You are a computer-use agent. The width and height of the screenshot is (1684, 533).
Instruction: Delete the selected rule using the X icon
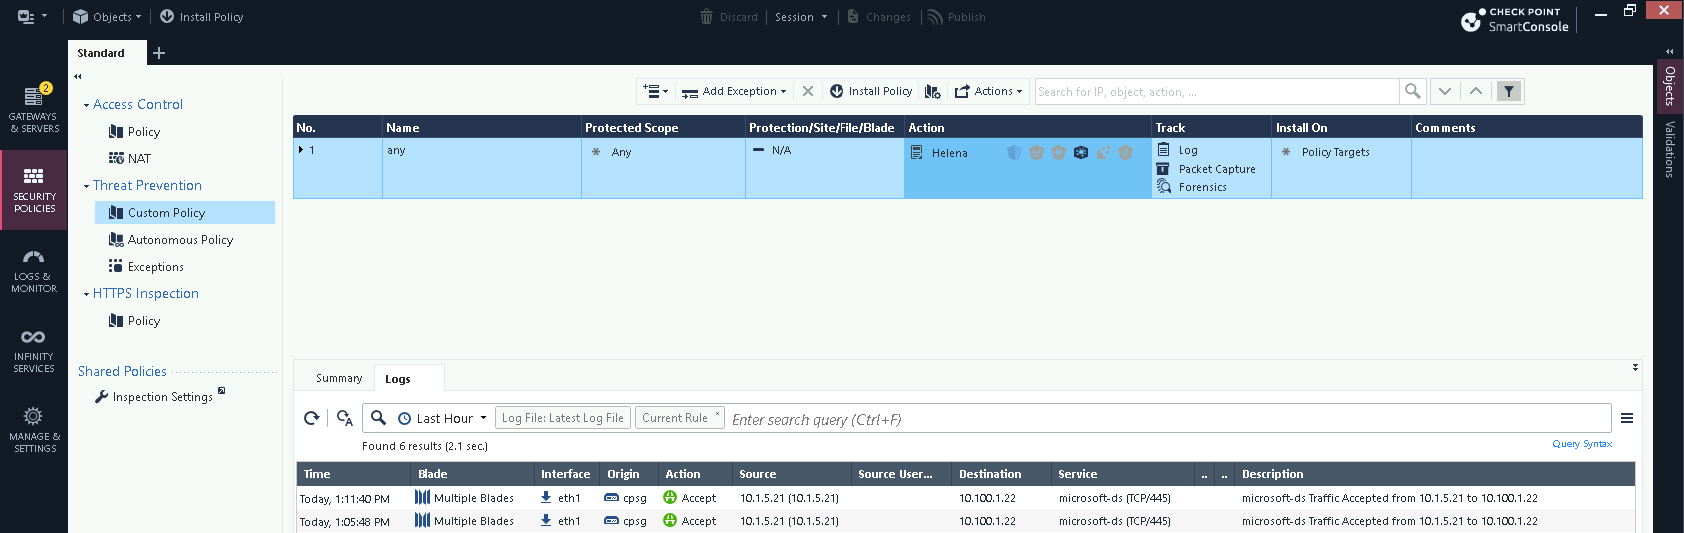[x=808, y=91]
